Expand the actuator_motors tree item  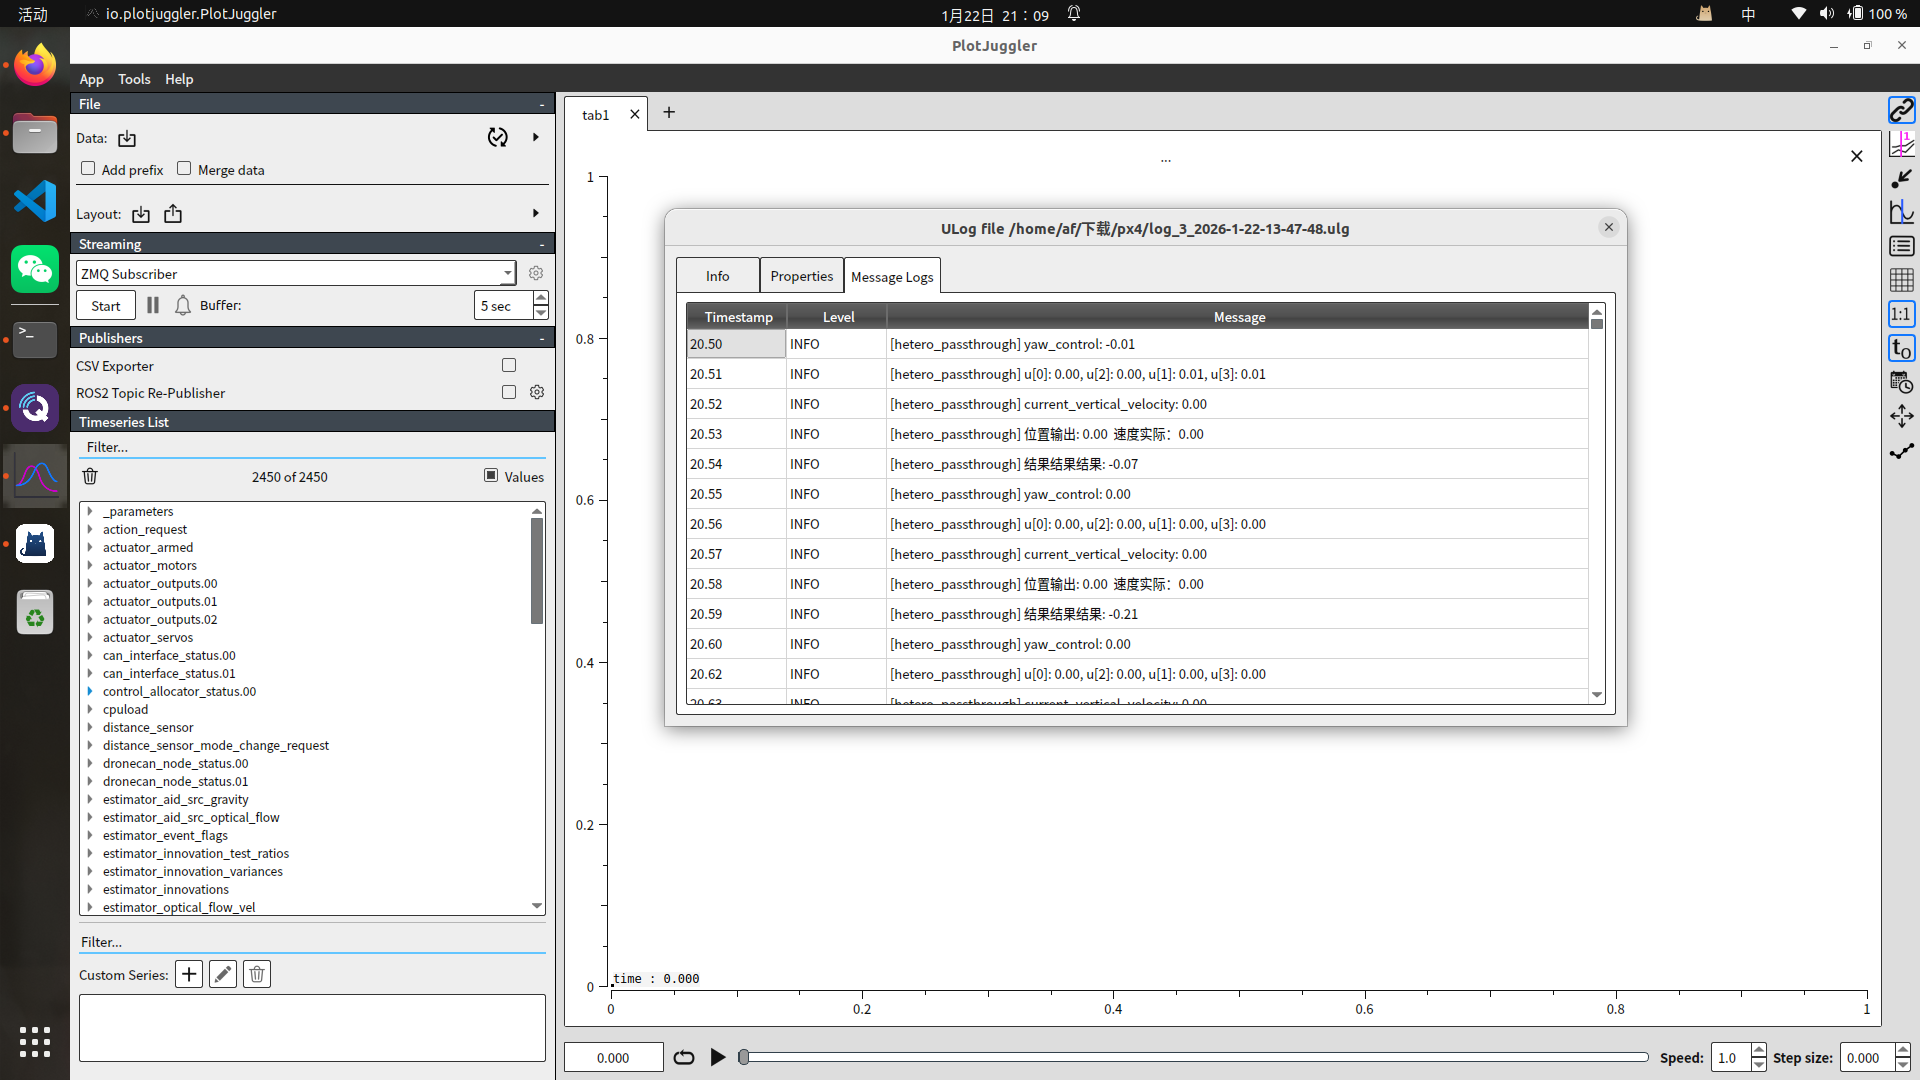90,566
